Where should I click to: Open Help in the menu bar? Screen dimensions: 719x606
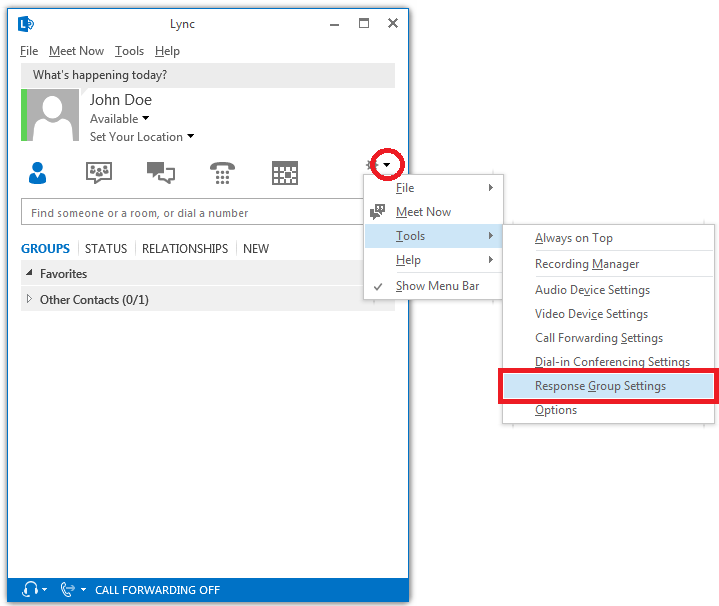(x=167, y=51)
